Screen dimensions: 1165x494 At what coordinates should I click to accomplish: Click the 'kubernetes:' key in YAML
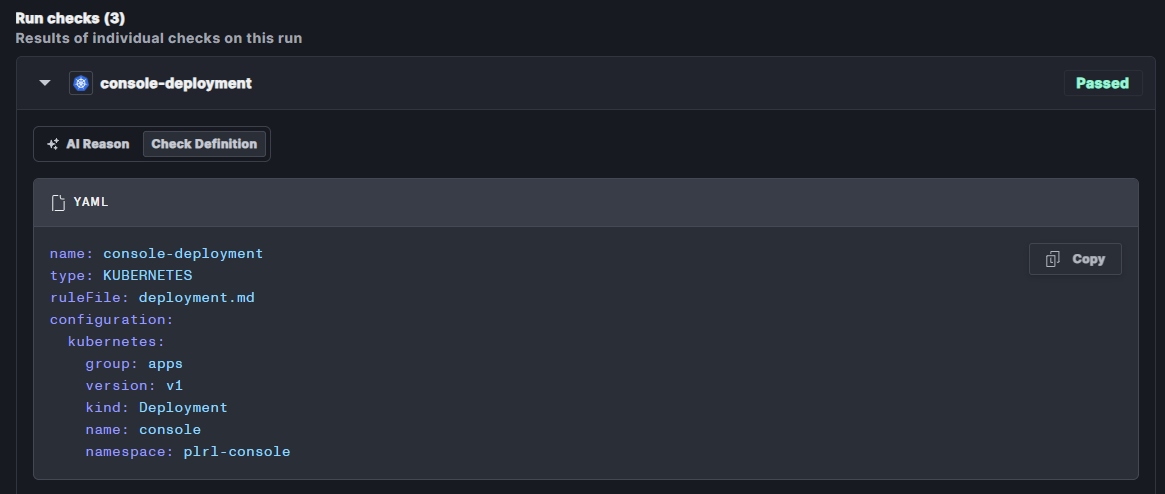coord(116,341)
